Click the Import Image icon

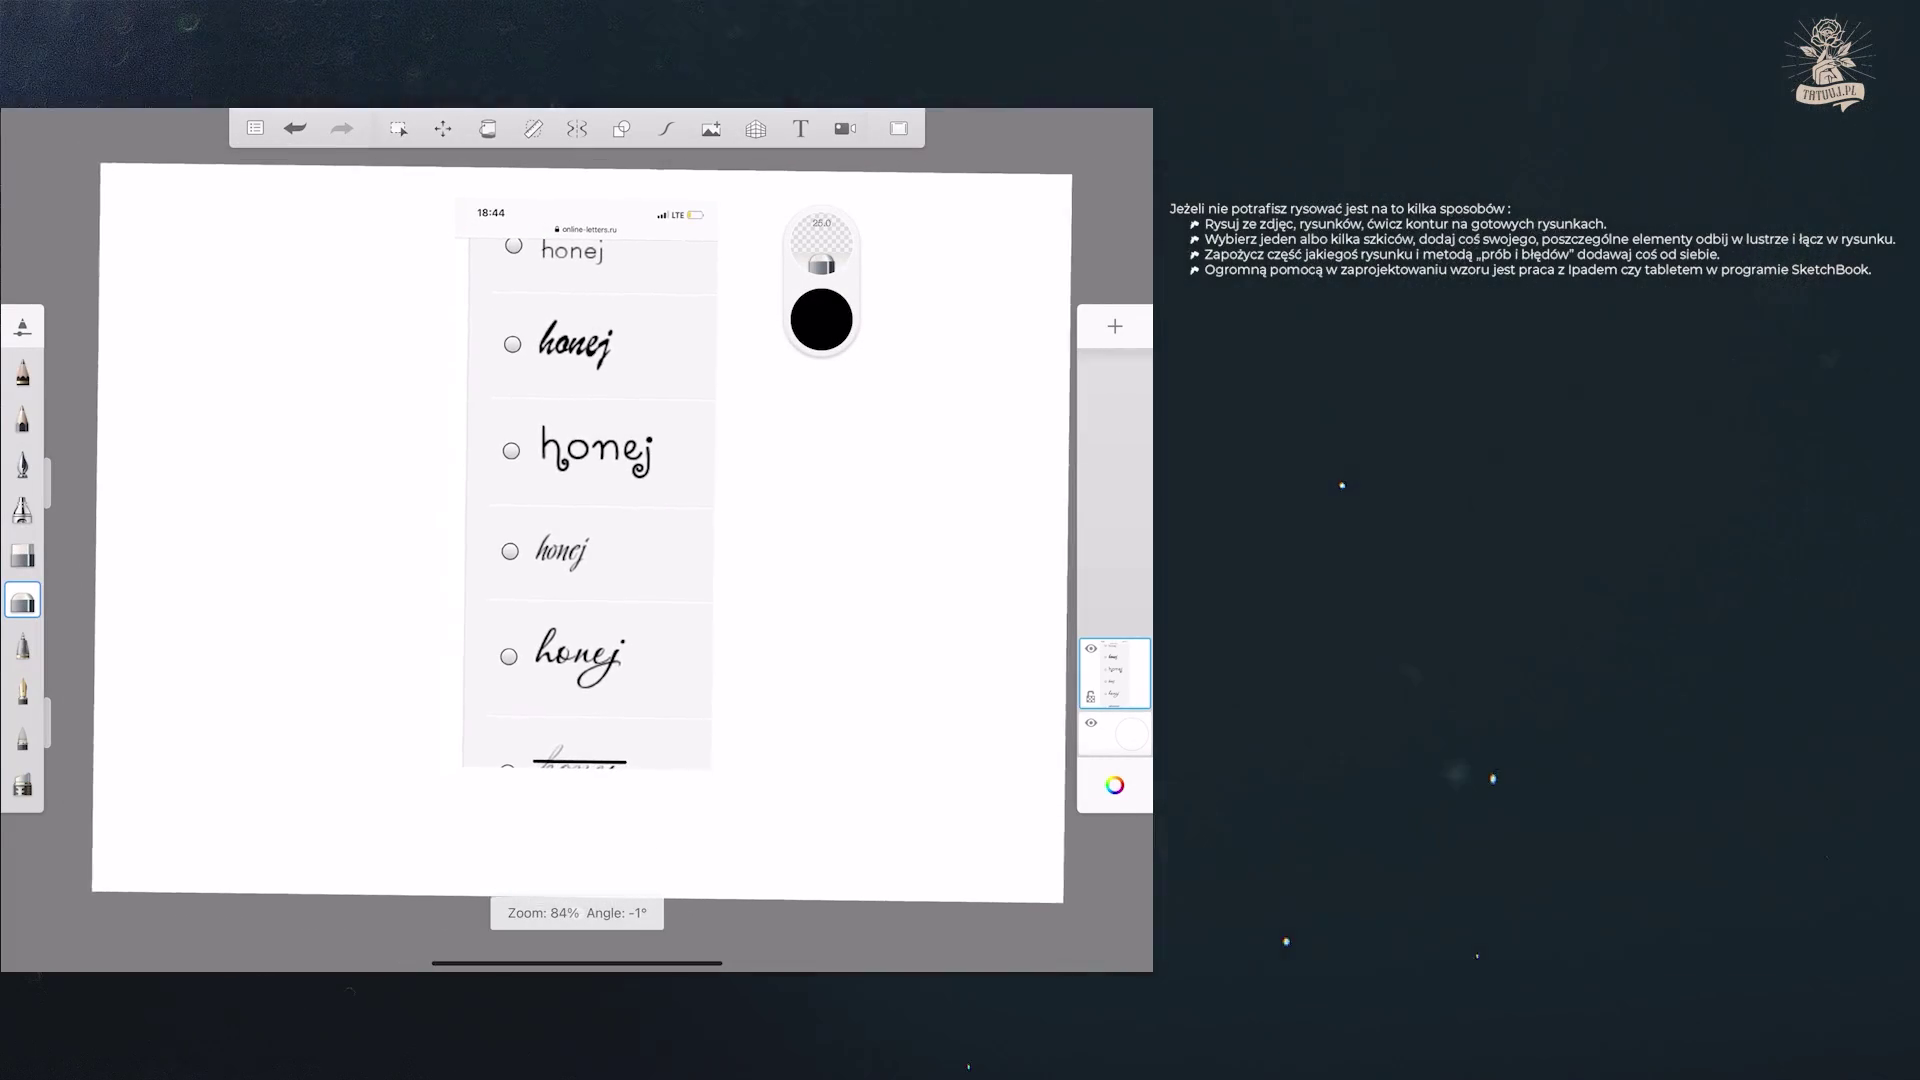click(x=711, y=129)
